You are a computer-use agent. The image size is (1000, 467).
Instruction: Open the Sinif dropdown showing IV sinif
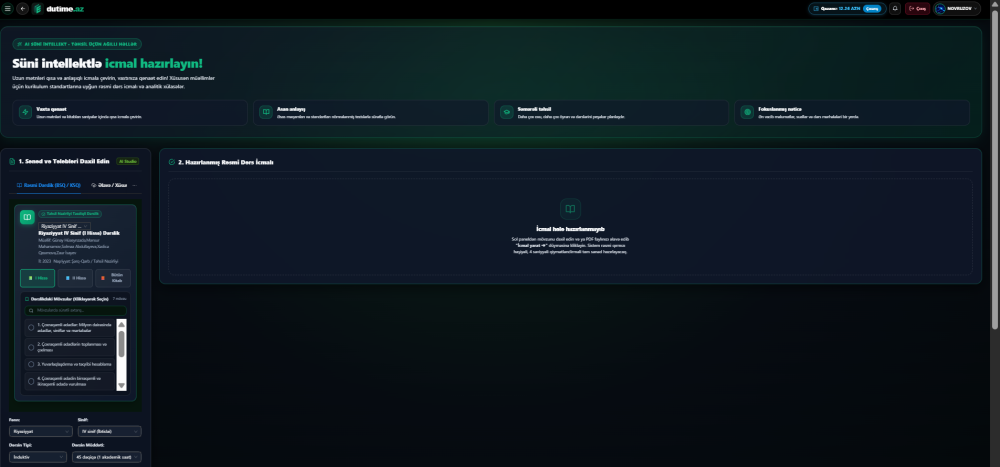[x=109, y=431]
